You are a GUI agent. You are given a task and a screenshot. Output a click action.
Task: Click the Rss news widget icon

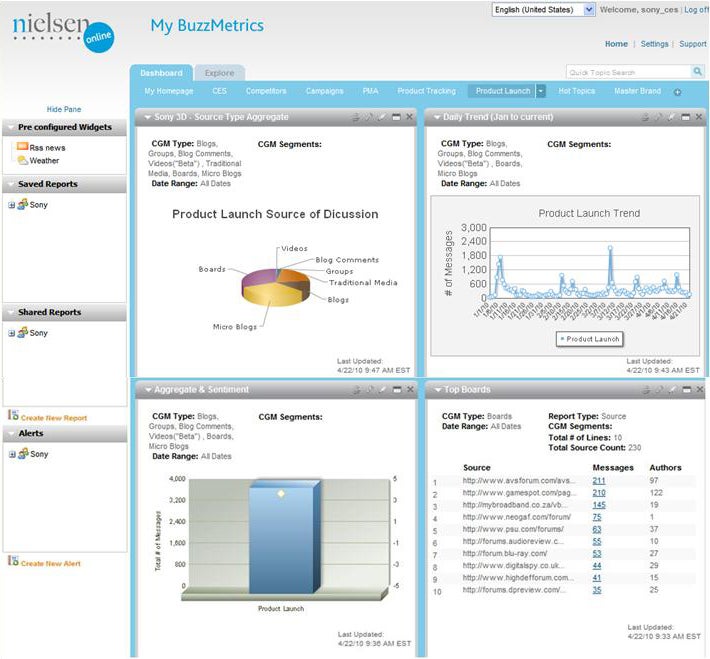(x=22, y=147)
